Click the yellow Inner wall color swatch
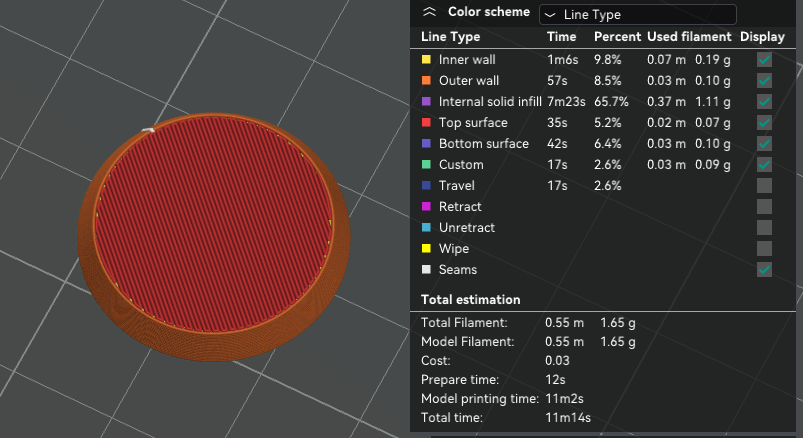Viewport: 803px width, 438px height. (427, 60)
